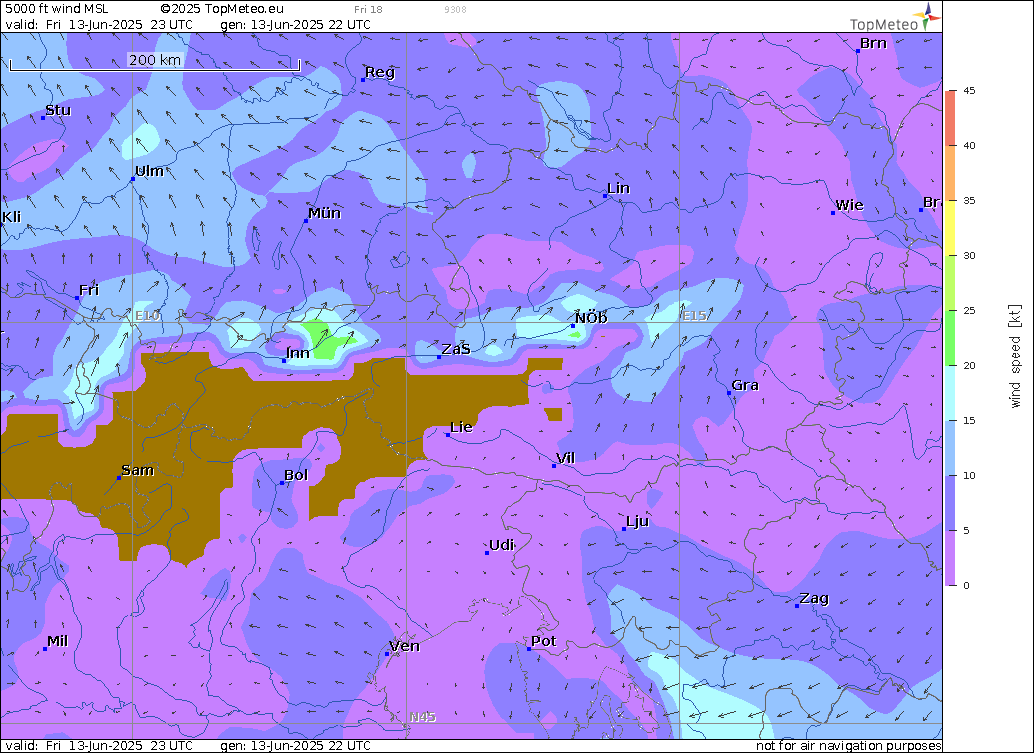Click the Stu city marker

pyautogui.click(x=44, y=117)
